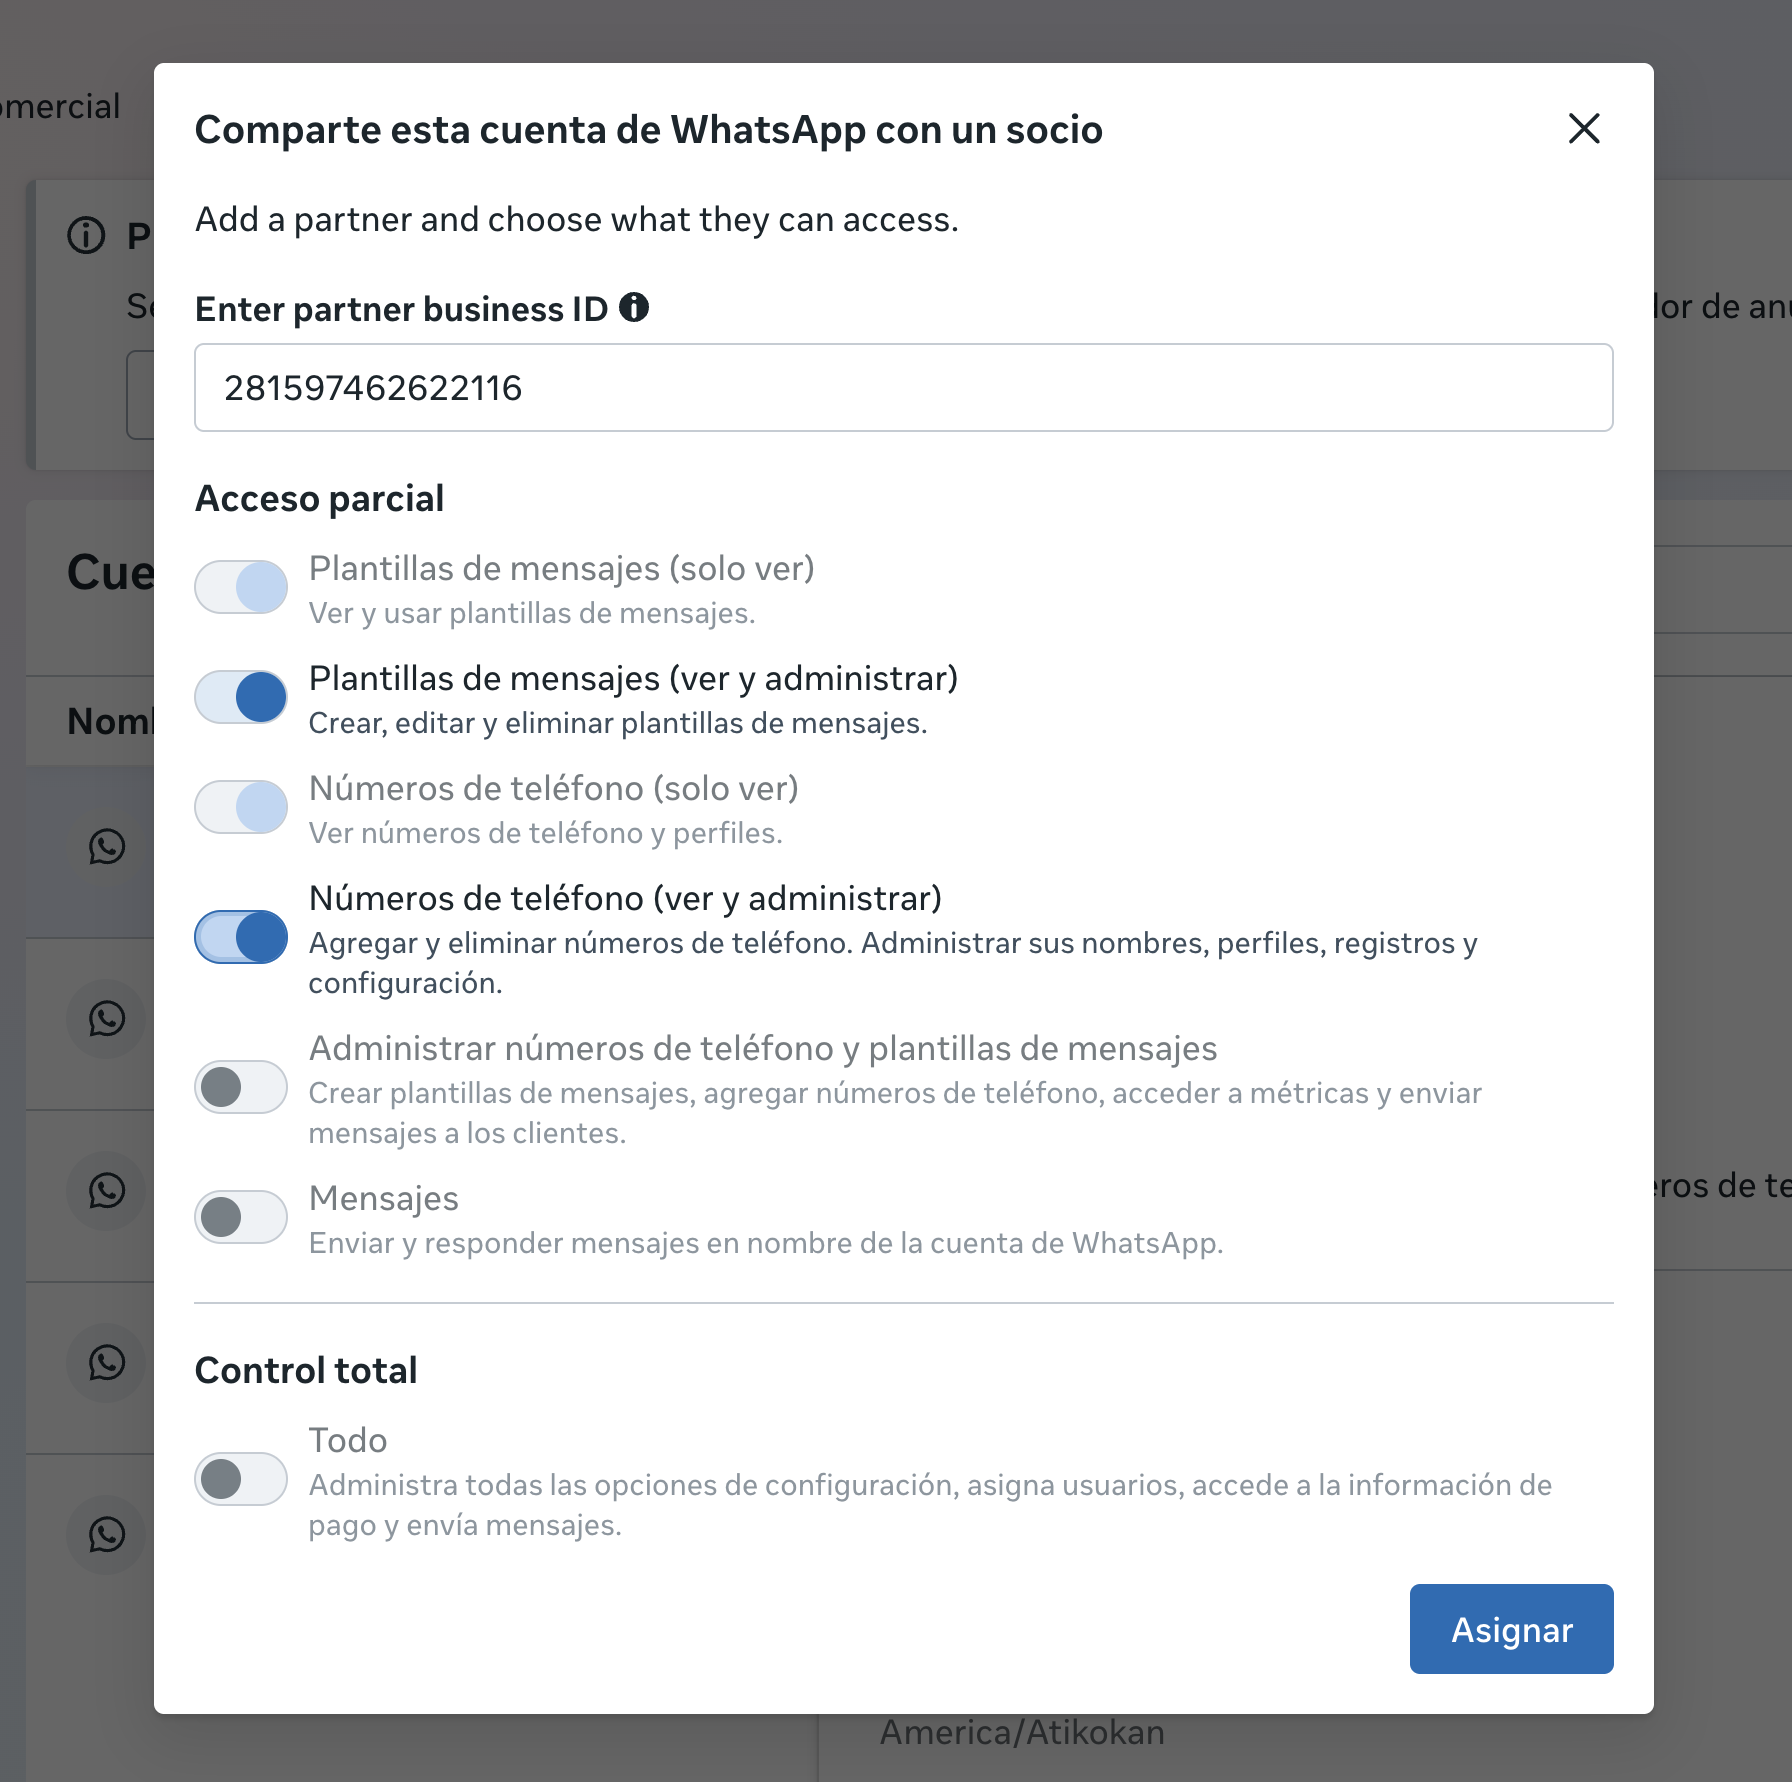Click the first WhatsApp icon in background list
1792x1782 pixels.
point(107,847)
